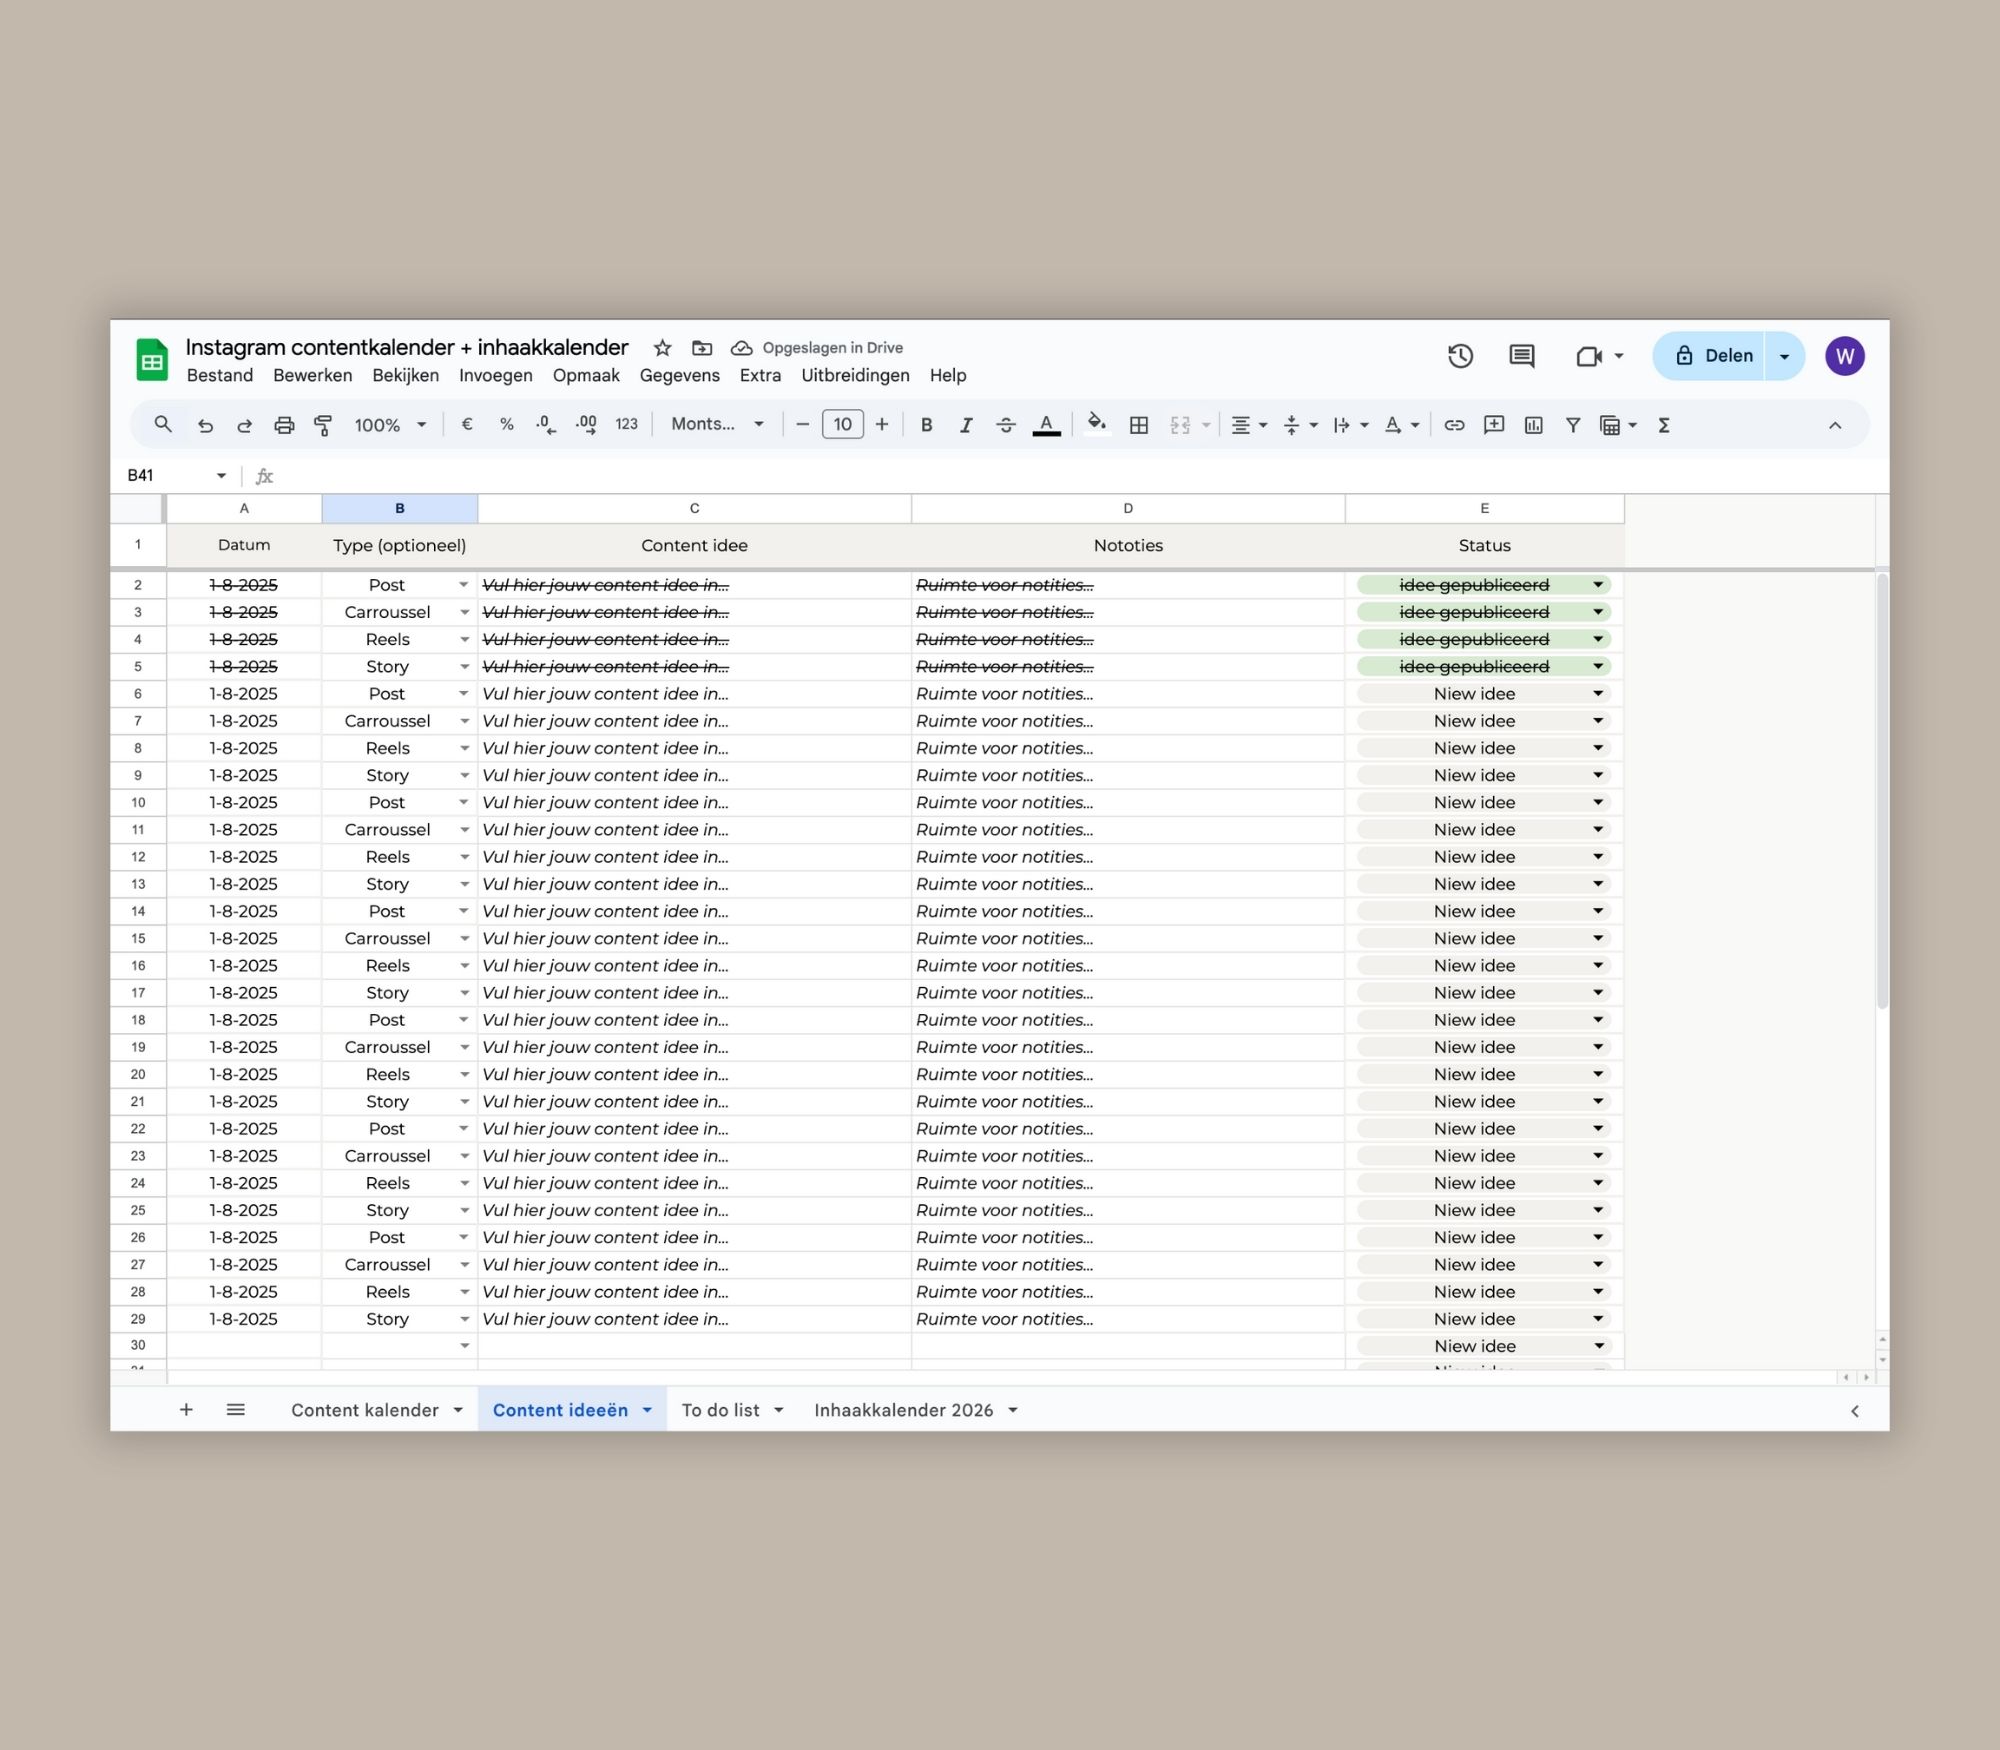Click the paint format icon
The width and height of the screenshot is (2000, 1750).
[x=323, y=425]
